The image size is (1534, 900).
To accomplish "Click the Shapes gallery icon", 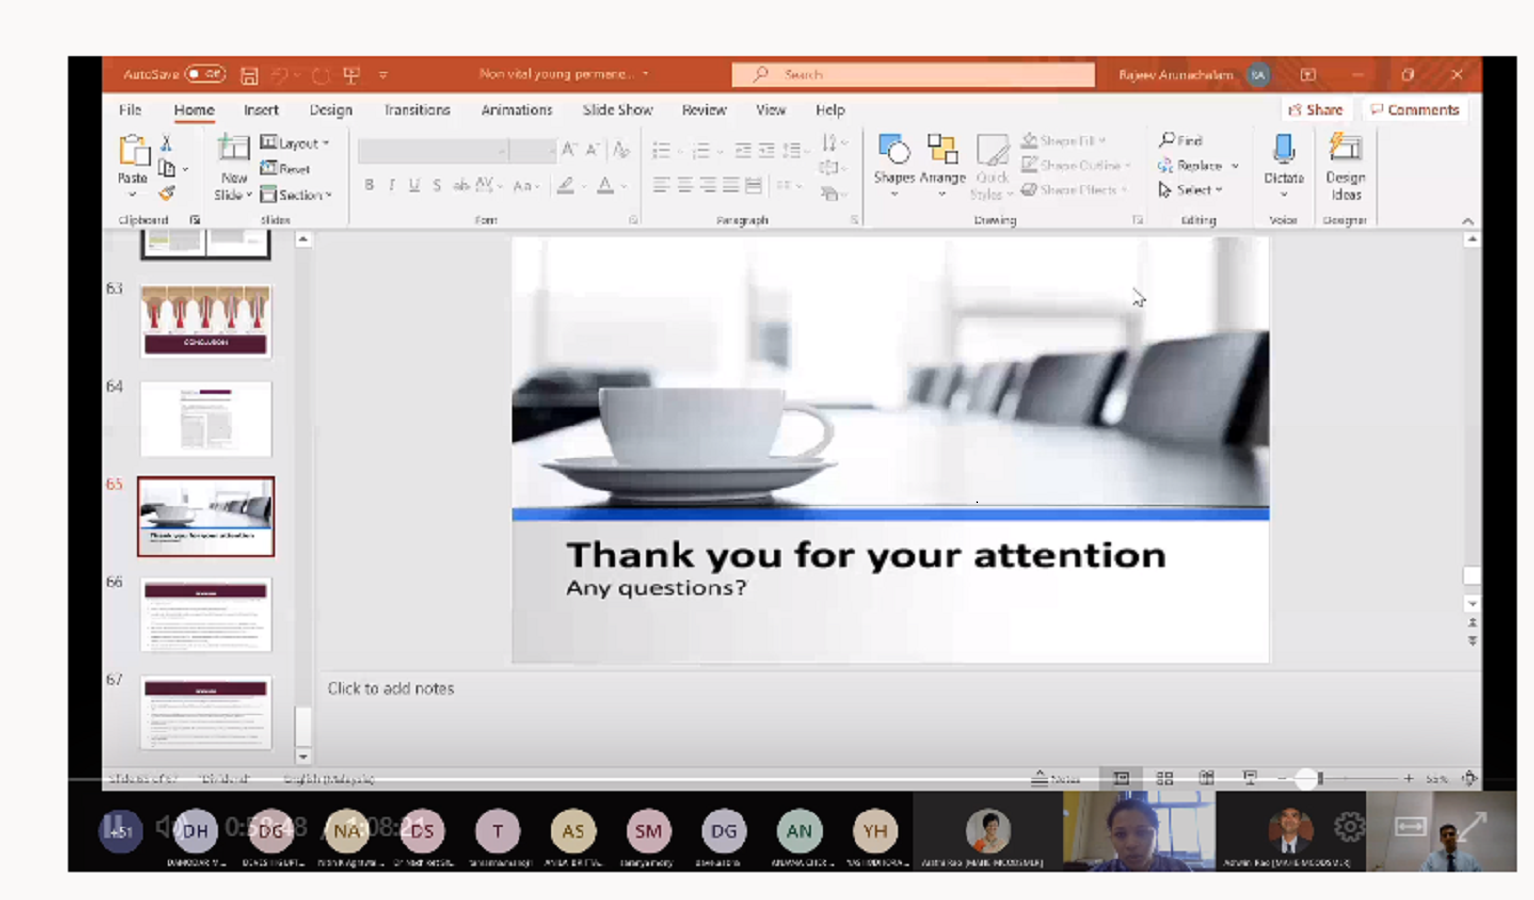I will pyautogui.click(x=893, y=152).
